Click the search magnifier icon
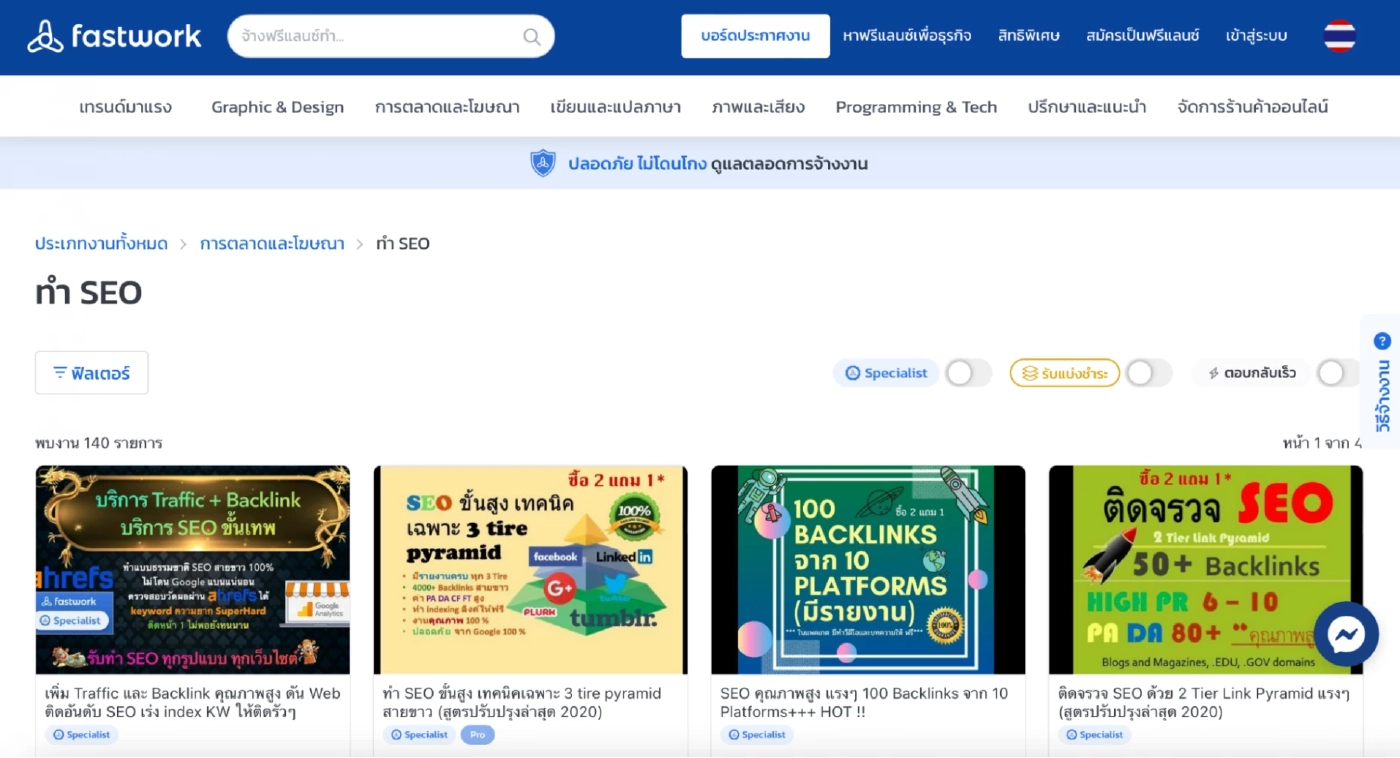Screen dimensions: 1400x758 [531, 37]
